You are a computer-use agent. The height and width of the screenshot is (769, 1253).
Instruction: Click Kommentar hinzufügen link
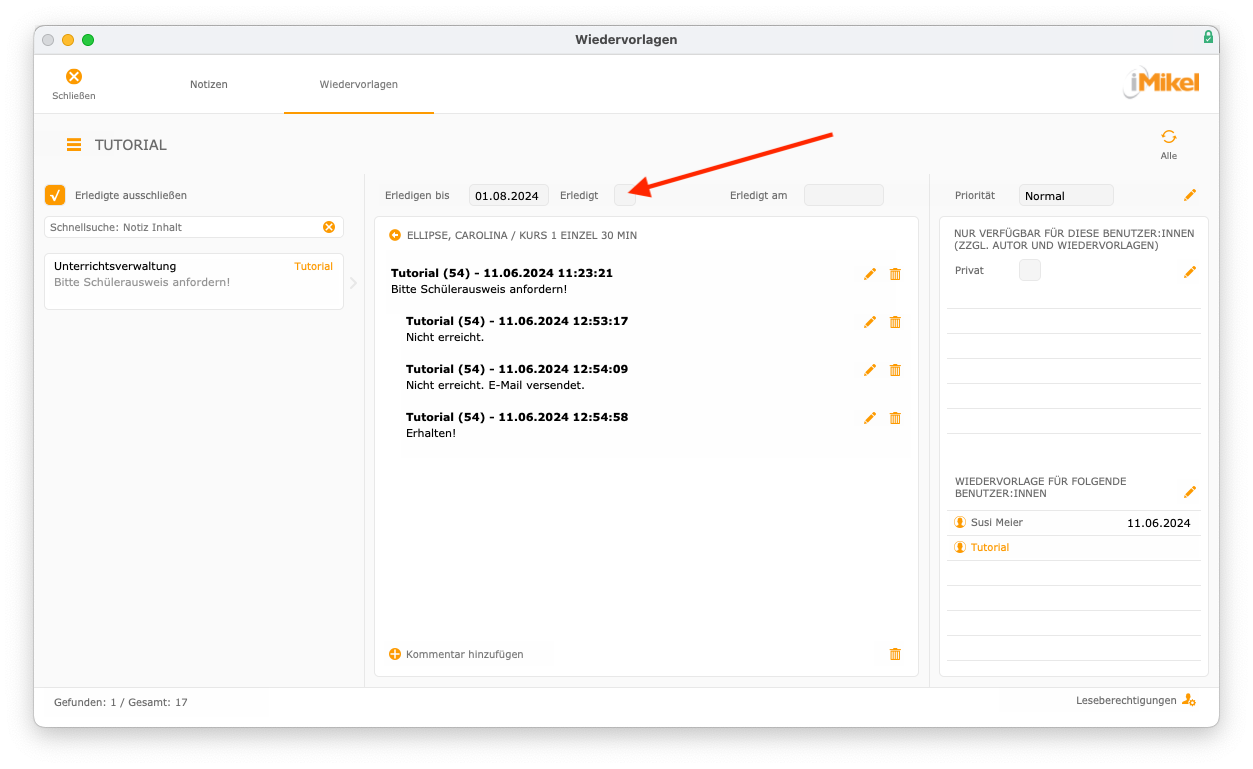tap(465, 654)
